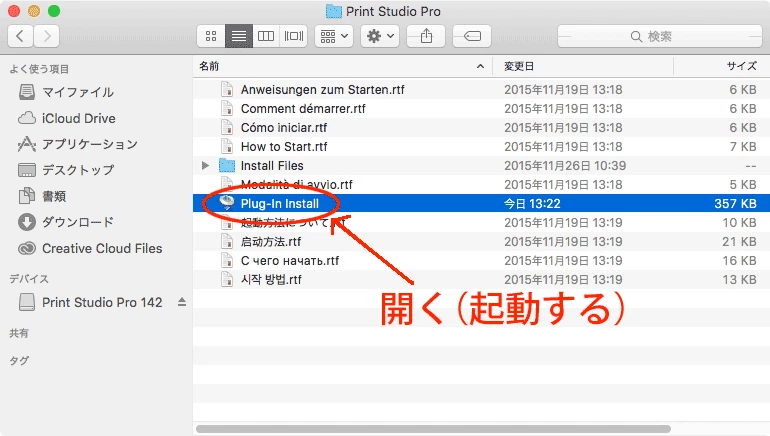Click the Cómo iniciar.rtf document icon
This screenshot has height=436, width=770.
[x=227, y=128]
